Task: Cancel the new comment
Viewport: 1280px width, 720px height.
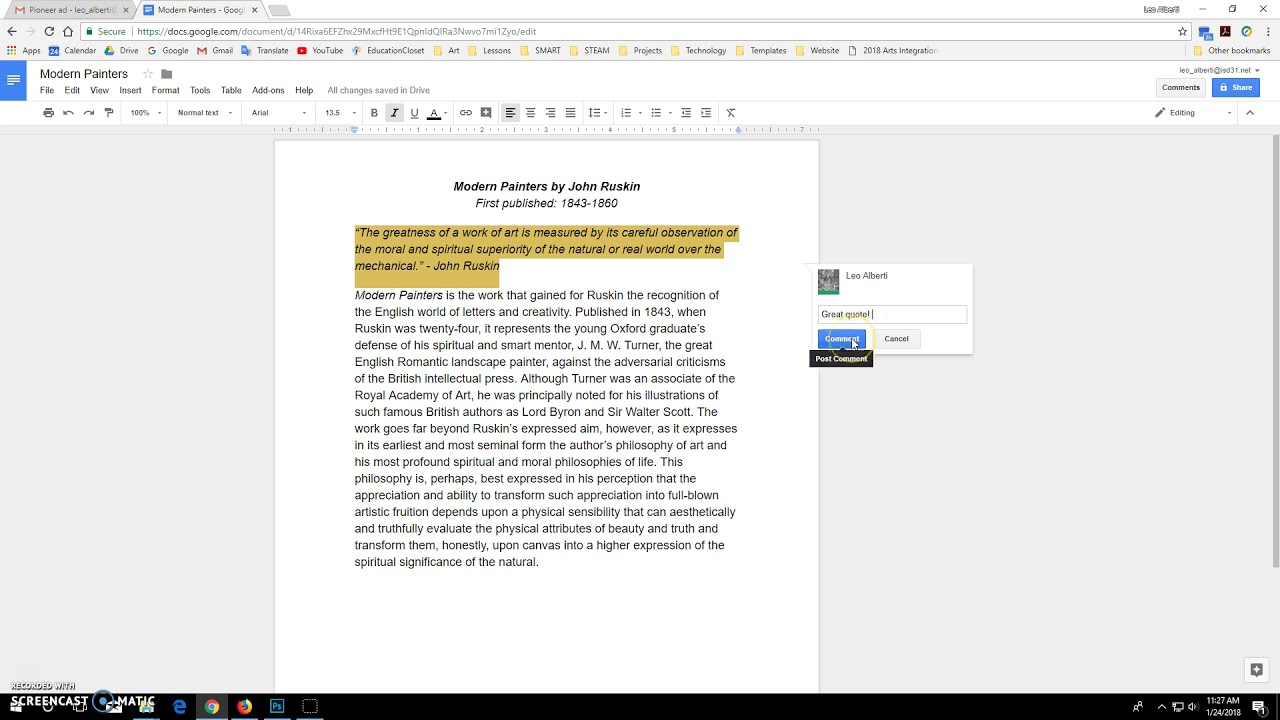Action: (896, 339)
